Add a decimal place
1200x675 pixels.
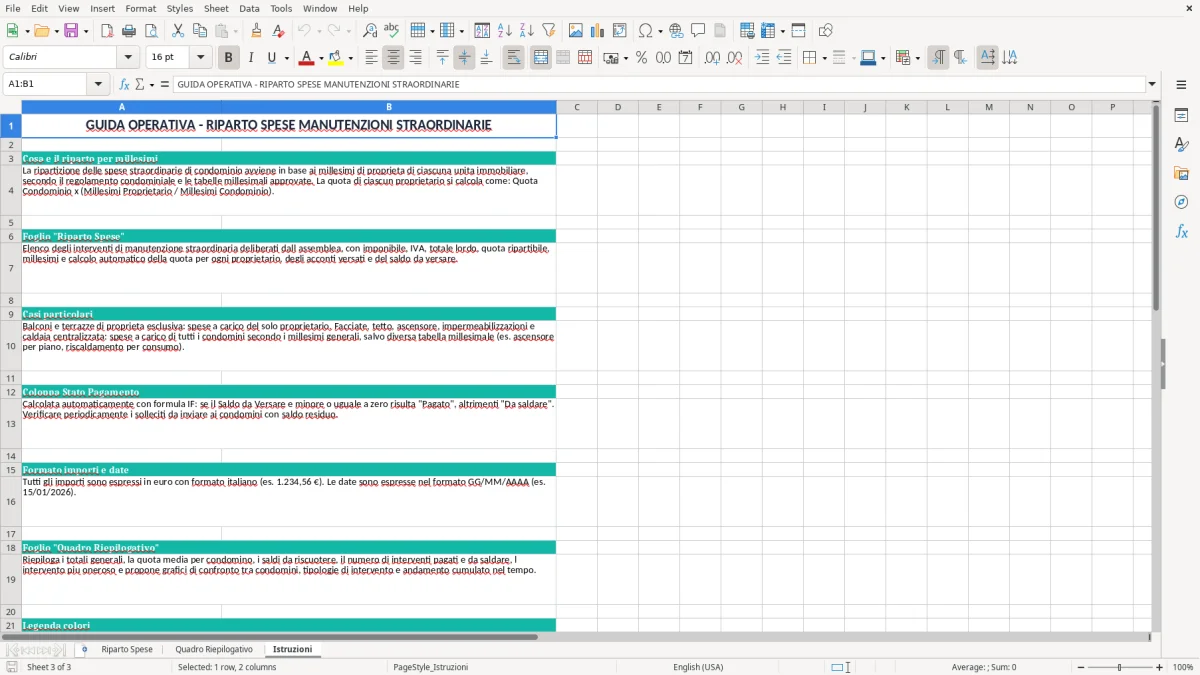click(x=712, y=58)
